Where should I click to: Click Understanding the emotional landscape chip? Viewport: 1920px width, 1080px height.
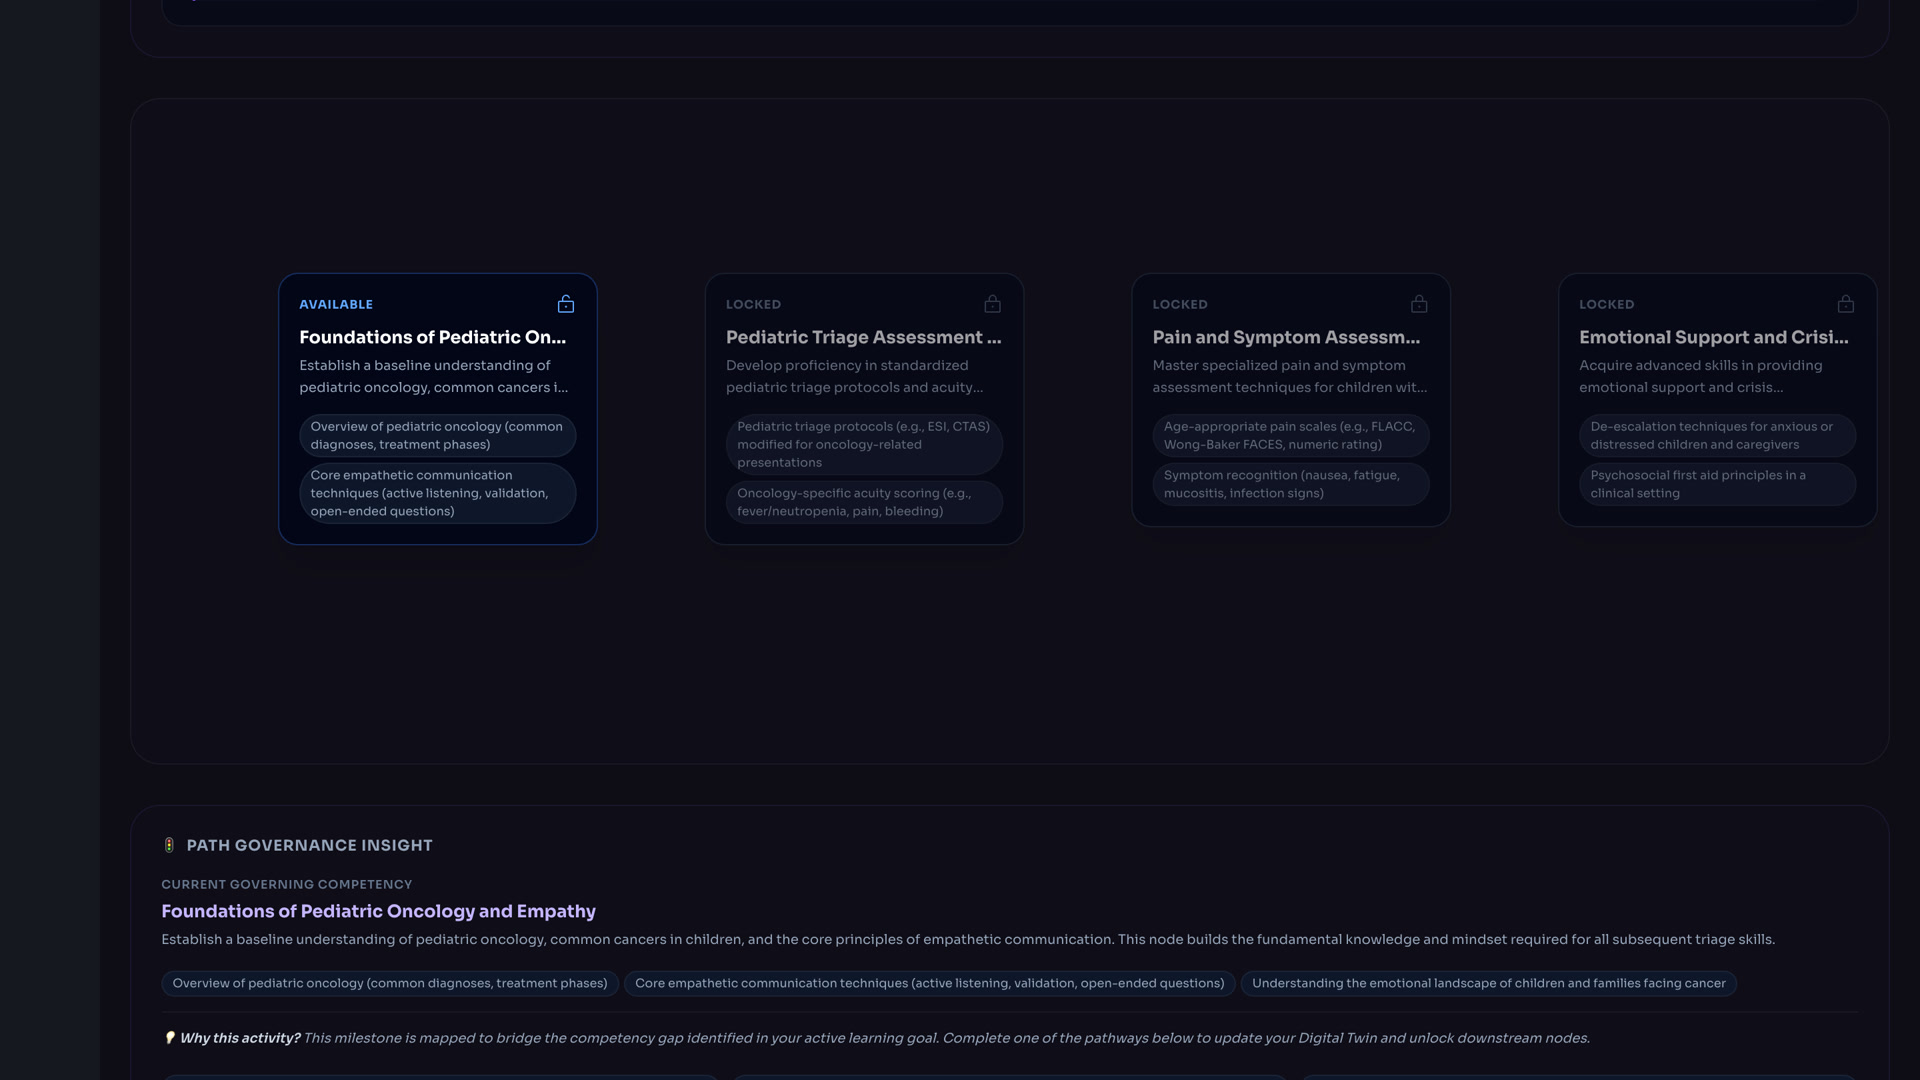point(1489,983)
